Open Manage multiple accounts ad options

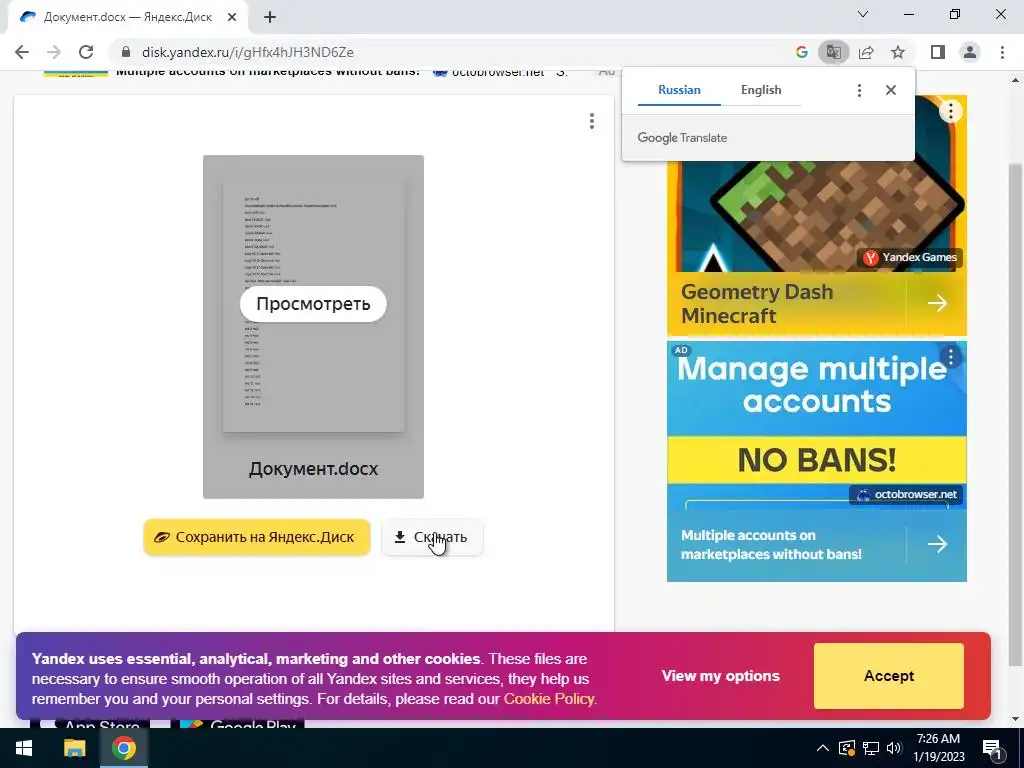click(x=951, y=357)
